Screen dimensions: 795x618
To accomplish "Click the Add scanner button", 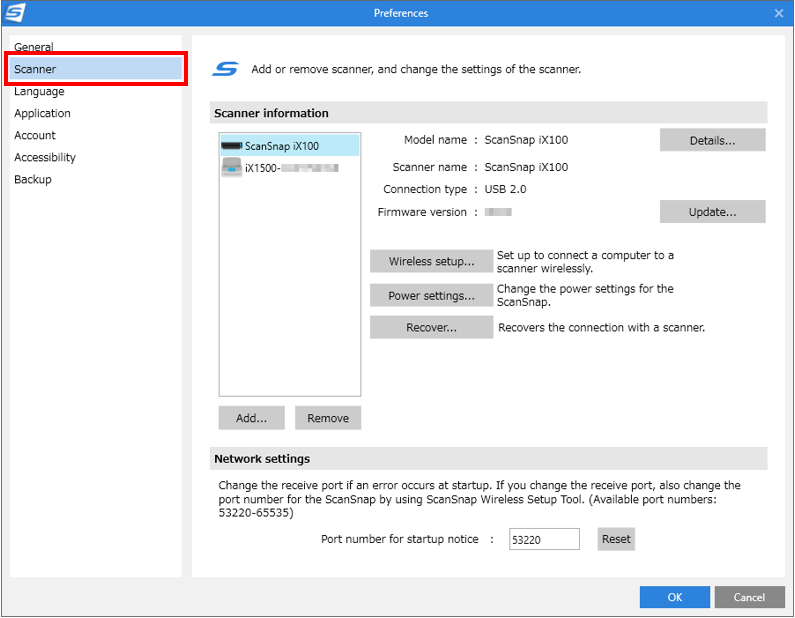I will coord(251,418).
